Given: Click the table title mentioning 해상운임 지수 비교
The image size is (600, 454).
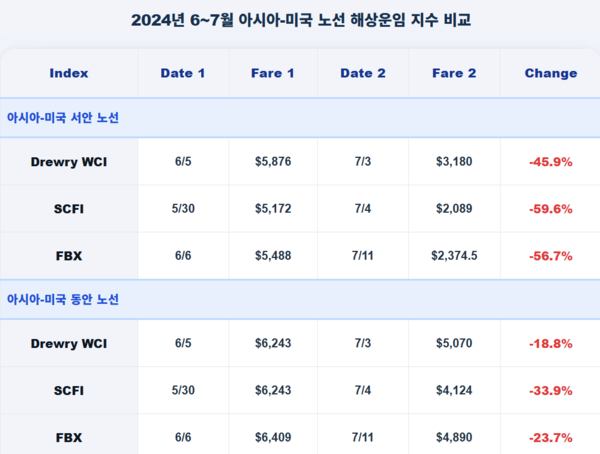Looking at the screenshot, I should click(x=300, y=20).
